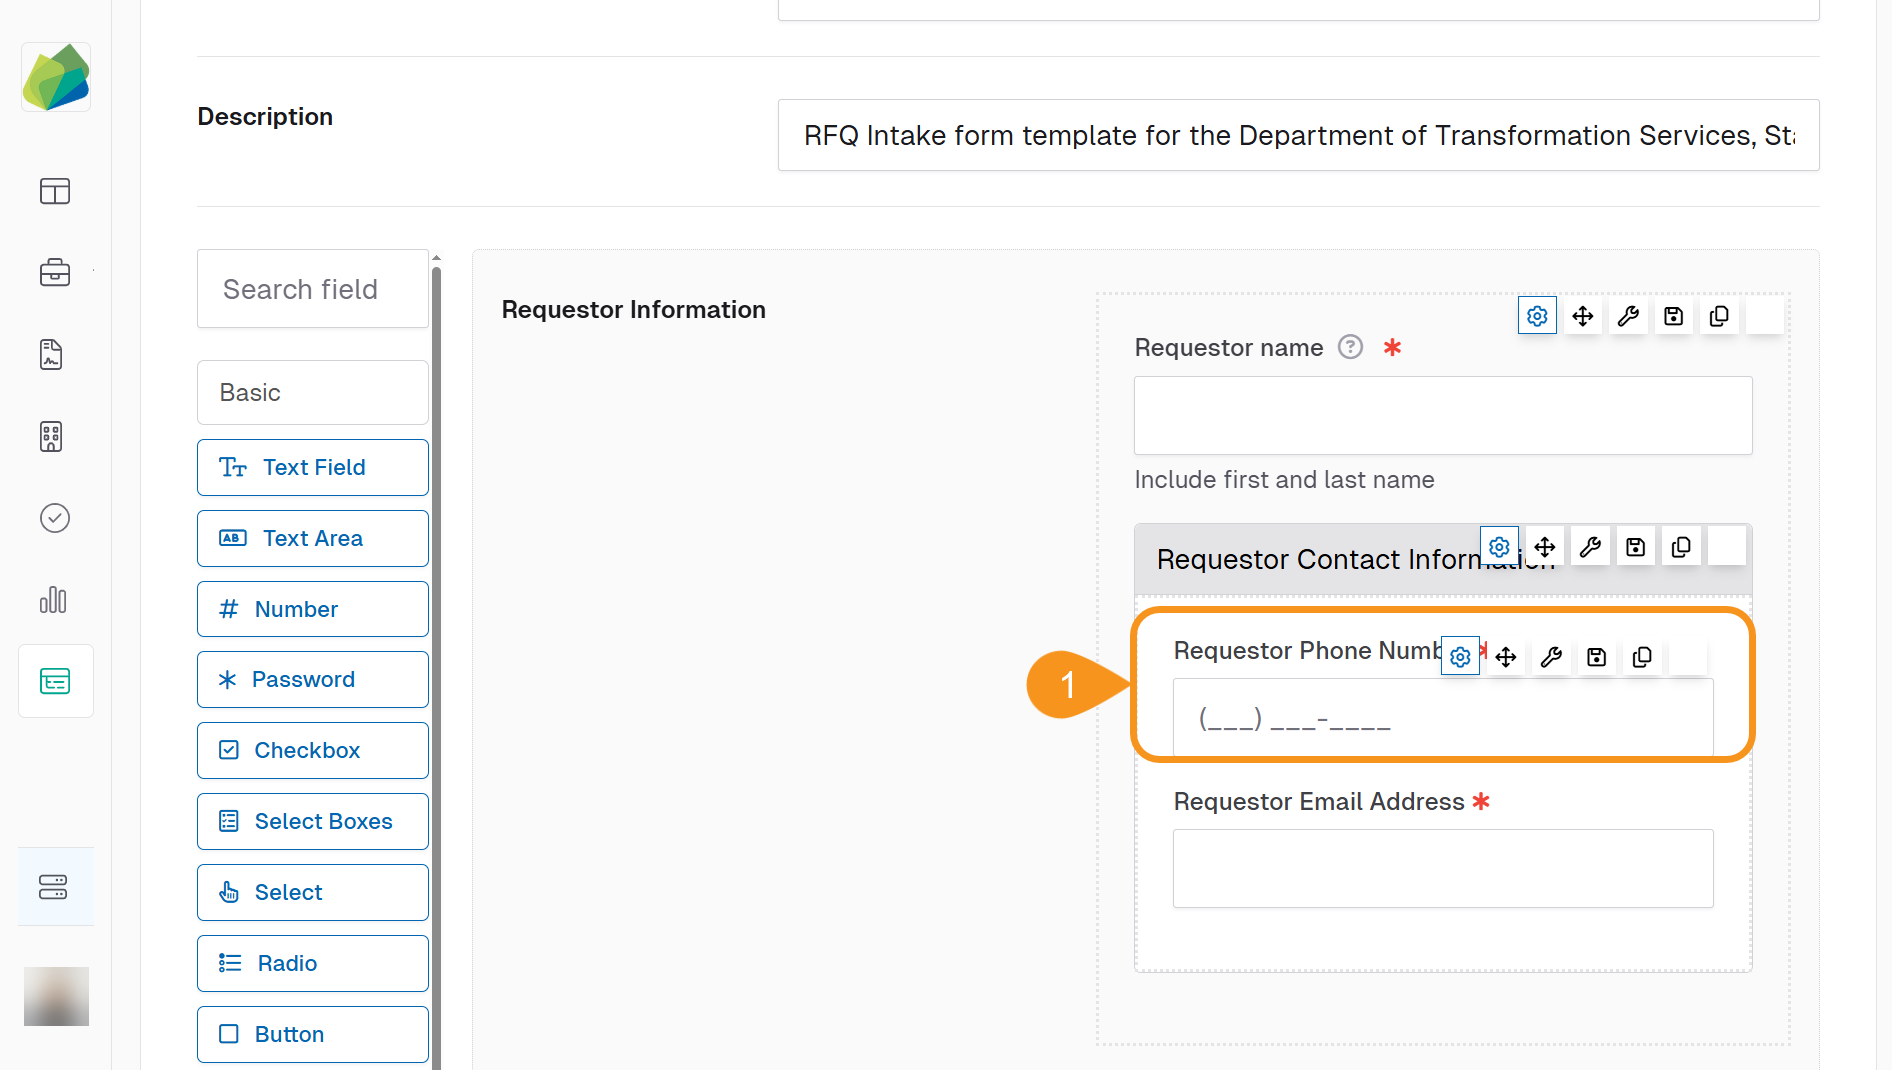The width and height of the screenshot is (1892, 1070).
Task: Click the Search field box
Action: [x=313, y=289]
